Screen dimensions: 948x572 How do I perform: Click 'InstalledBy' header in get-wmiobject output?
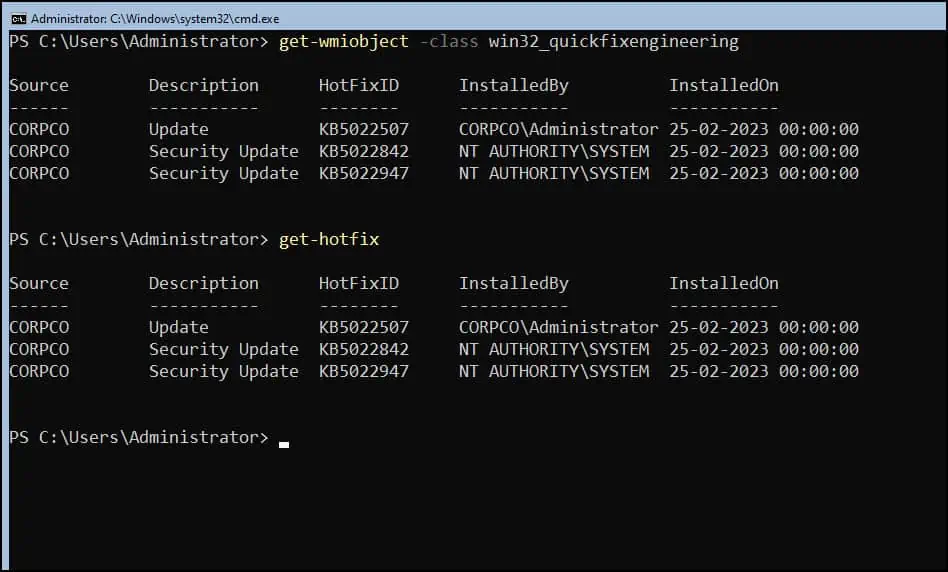tap(513, 86)
